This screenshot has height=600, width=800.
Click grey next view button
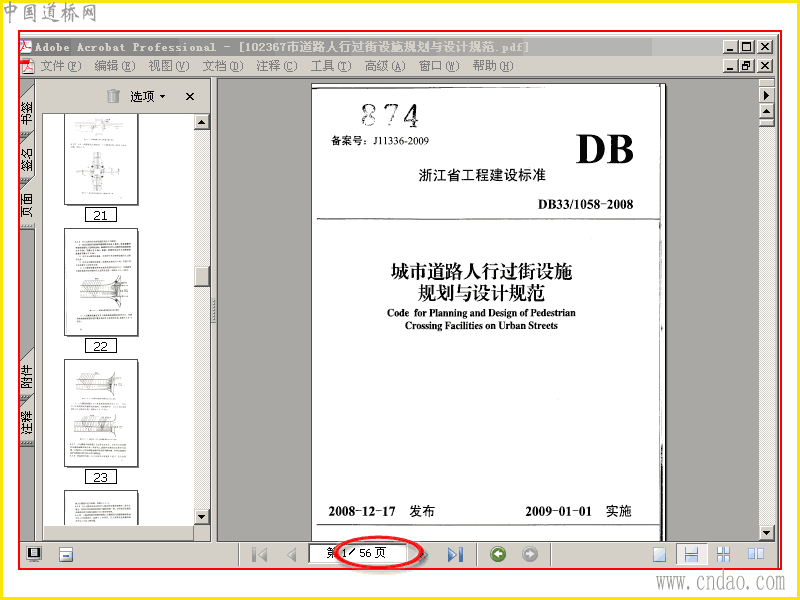tap(530, 554)
